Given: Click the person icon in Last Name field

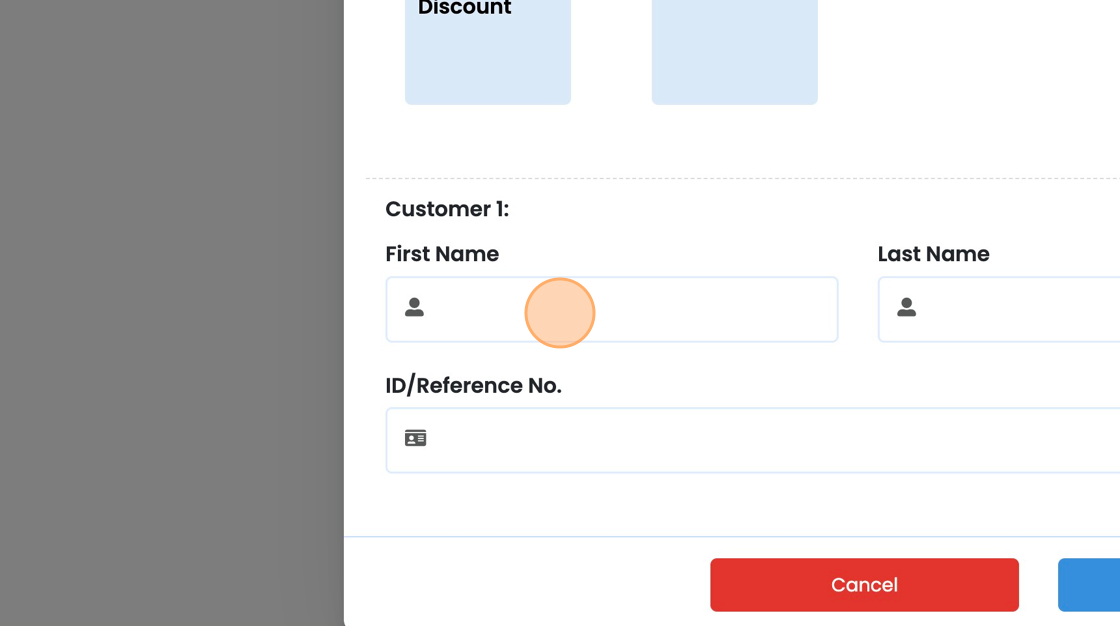Looking at the screenshot, I should click(x=906, y=308).
